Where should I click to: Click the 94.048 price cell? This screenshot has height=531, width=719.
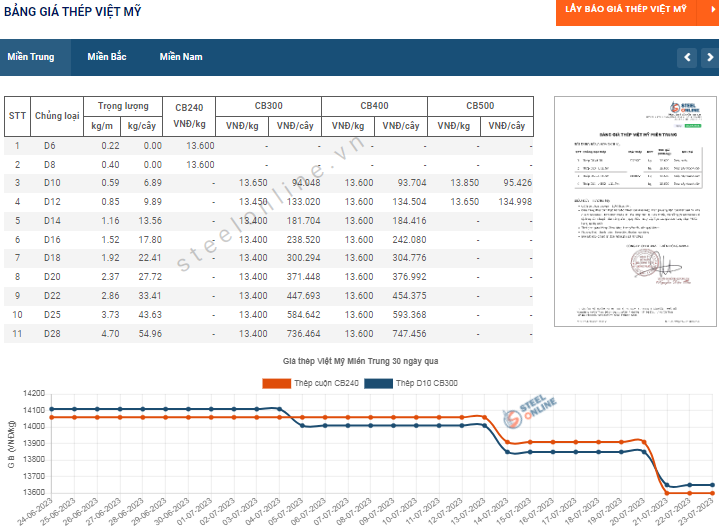tap(306, 183)
